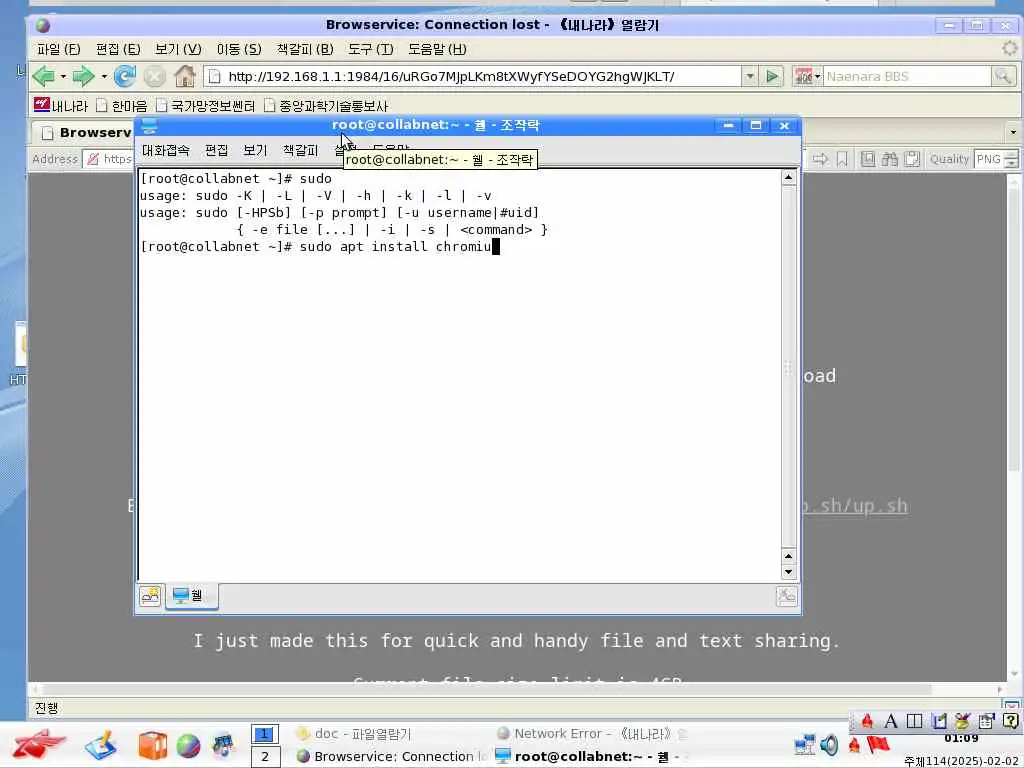Screen dimensions: 1024x768
Task: Open the terminal 대화접속 menu
Action: [x=165, y=150]
